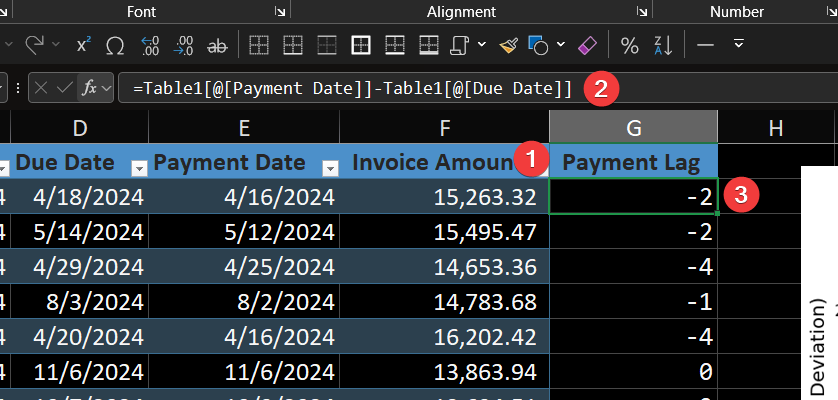Click the Sort A to Z icon
This screenshot has height=400, width=838.
tap(662, 46)
